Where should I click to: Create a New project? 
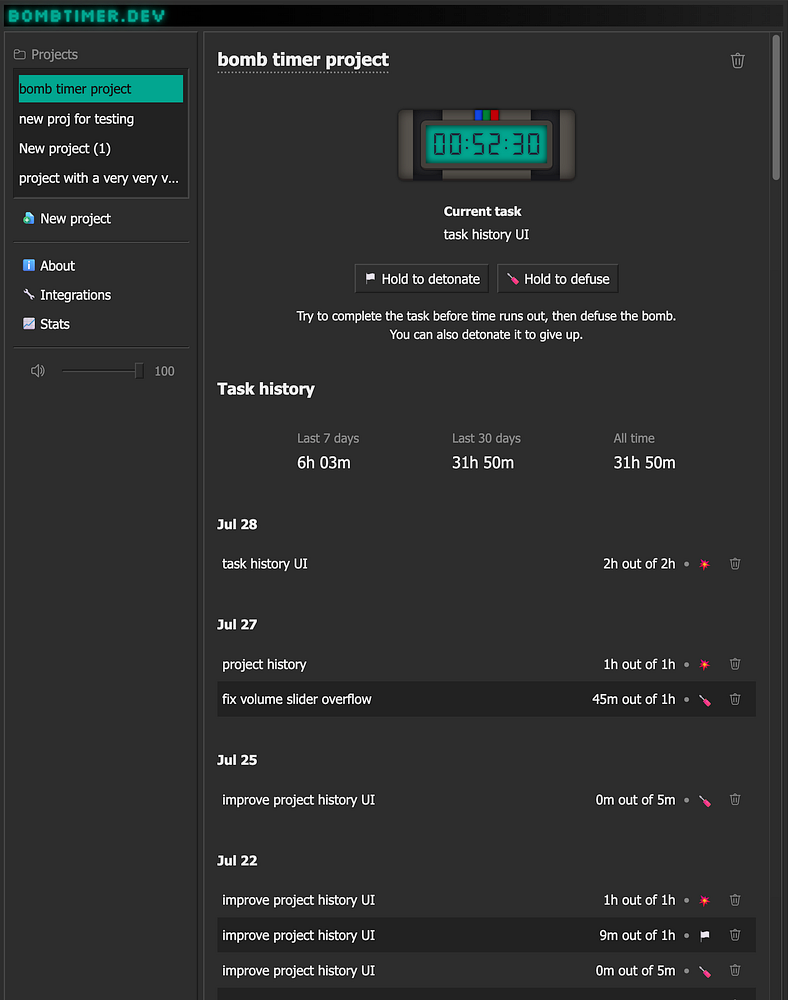coord(75,219)
